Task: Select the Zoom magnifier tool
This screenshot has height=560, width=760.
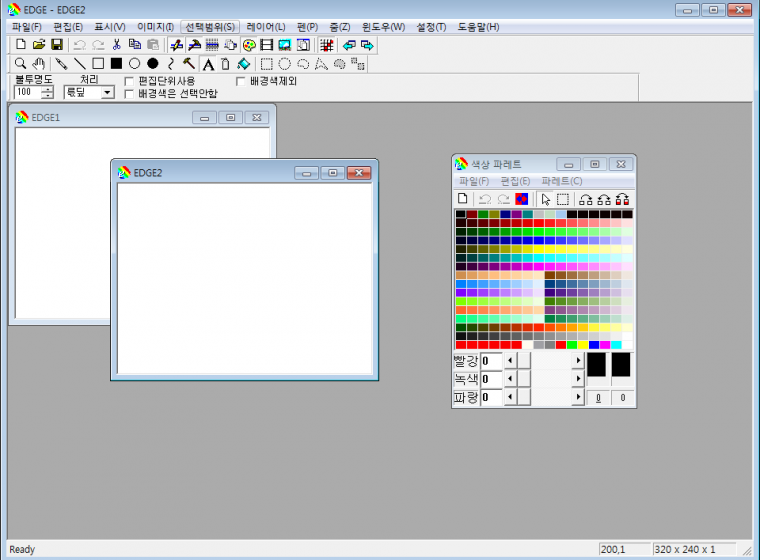Action: tap(20, 64)
